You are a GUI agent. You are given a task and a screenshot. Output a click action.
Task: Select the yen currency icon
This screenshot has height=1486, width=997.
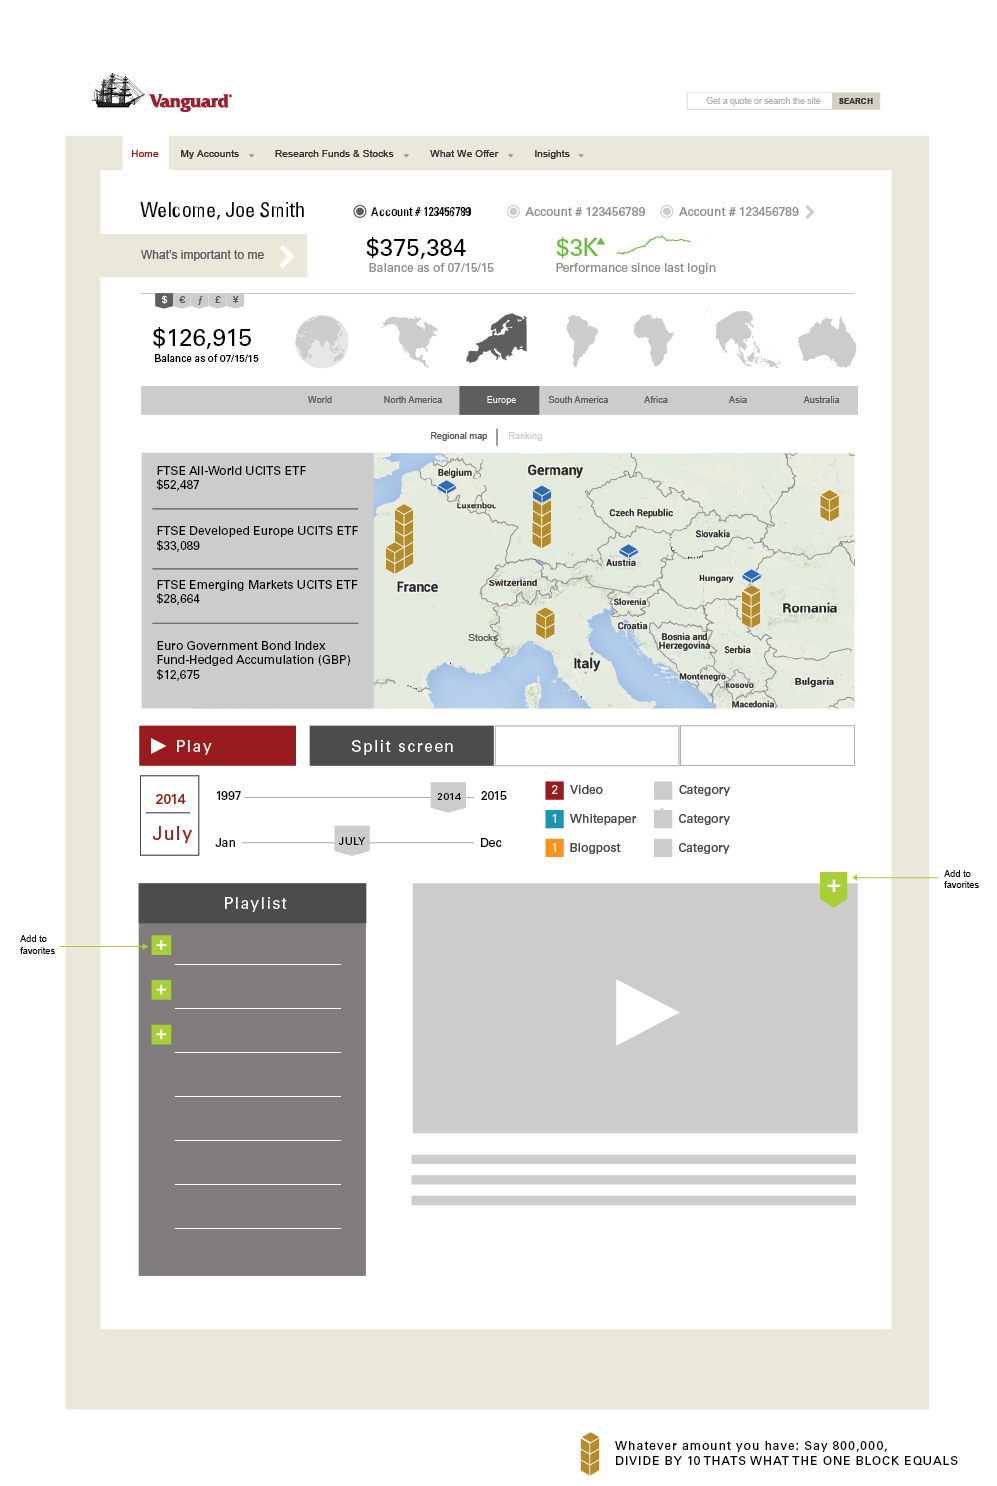pyautogui.click(x=236, y=300)
